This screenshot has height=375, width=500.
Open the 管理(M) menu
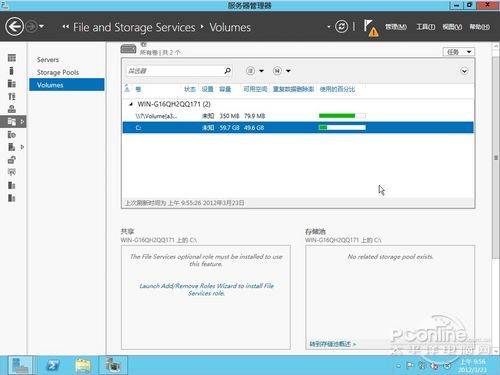coord(396,27)
